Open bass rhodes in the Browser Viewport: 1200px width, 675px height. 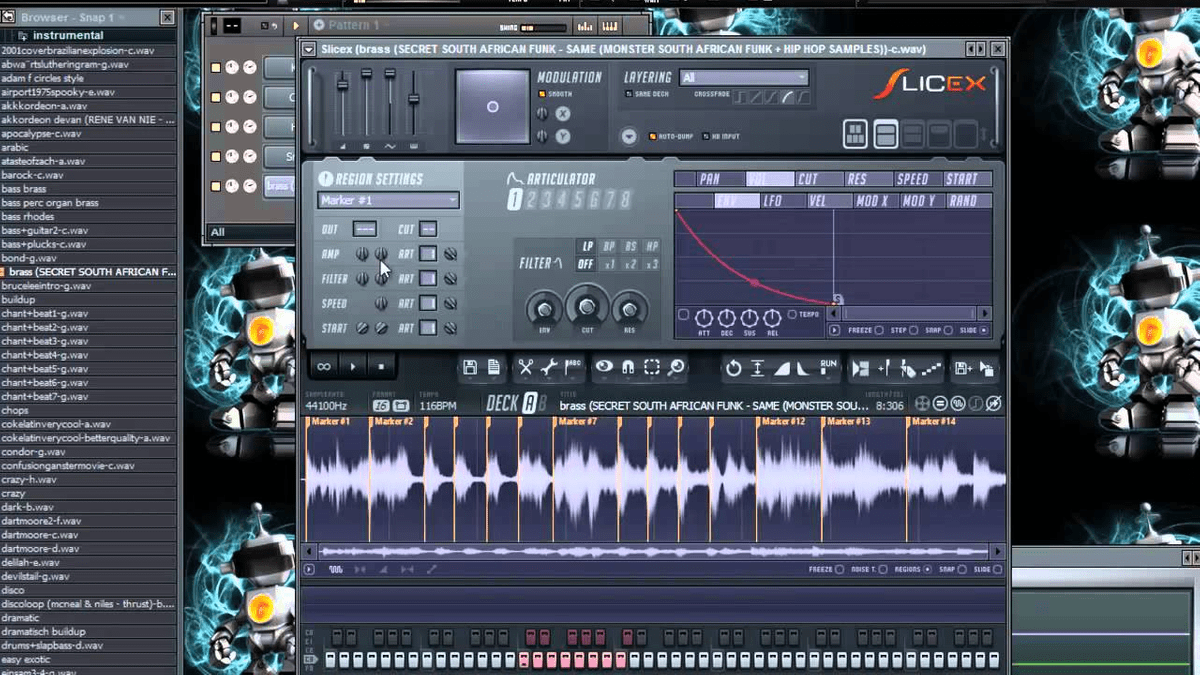(88, 217)
